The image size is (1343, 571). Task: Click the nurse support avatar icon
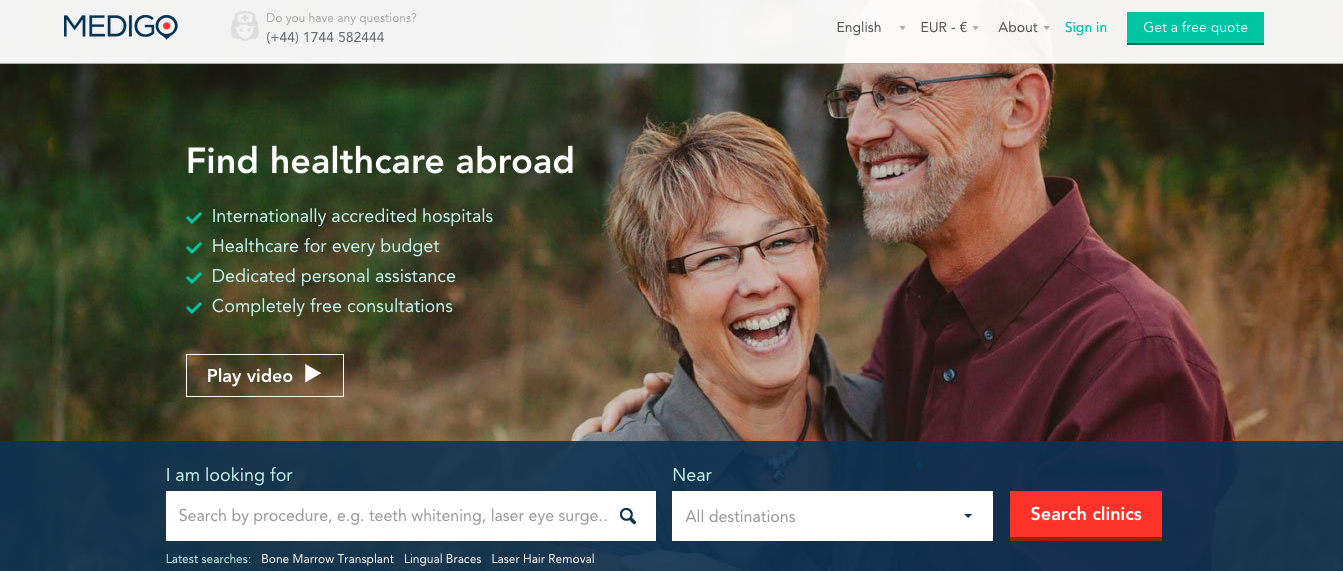[x=245, y=27]
